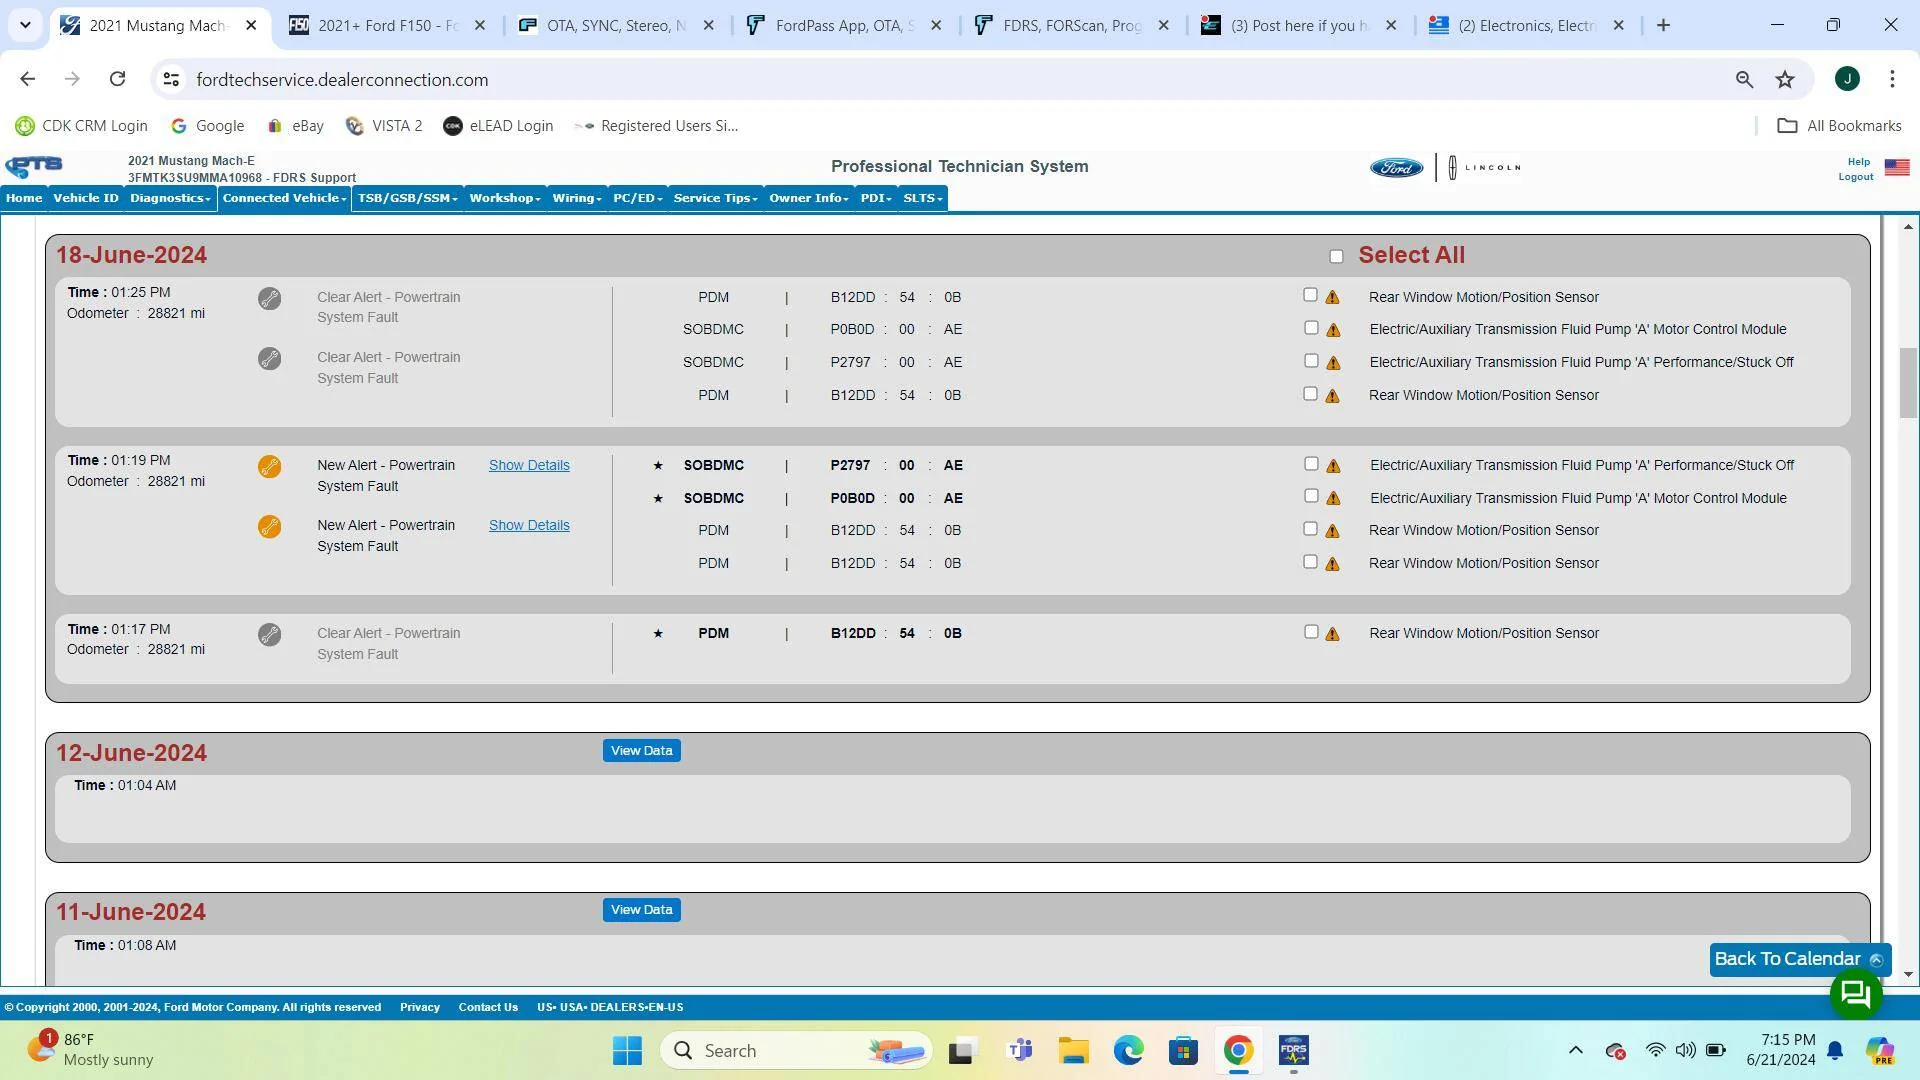Screen dimensions: 1920x1080
Task: Click the browser address bar URL
Action: point(342,79)
